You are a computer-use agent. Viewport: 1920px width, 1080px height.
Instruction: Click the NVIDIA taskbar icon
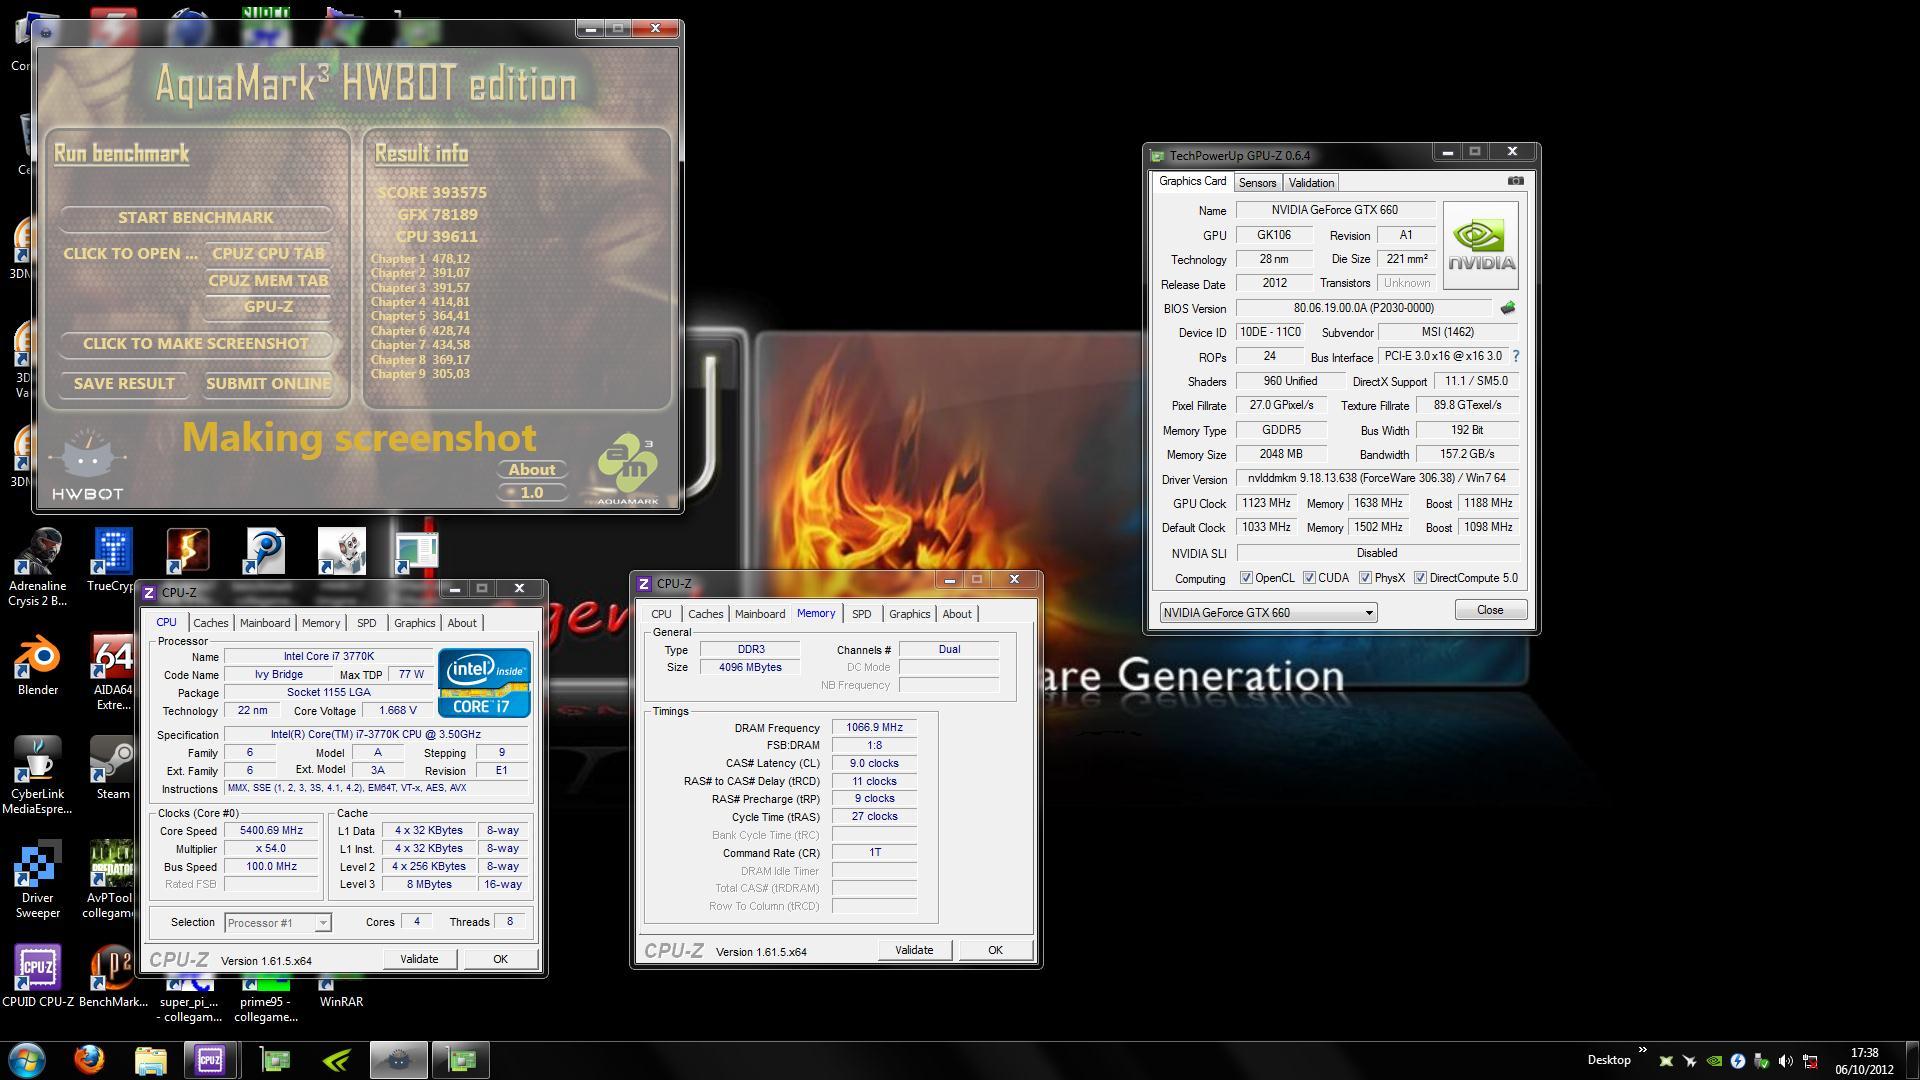point(337,1060)
